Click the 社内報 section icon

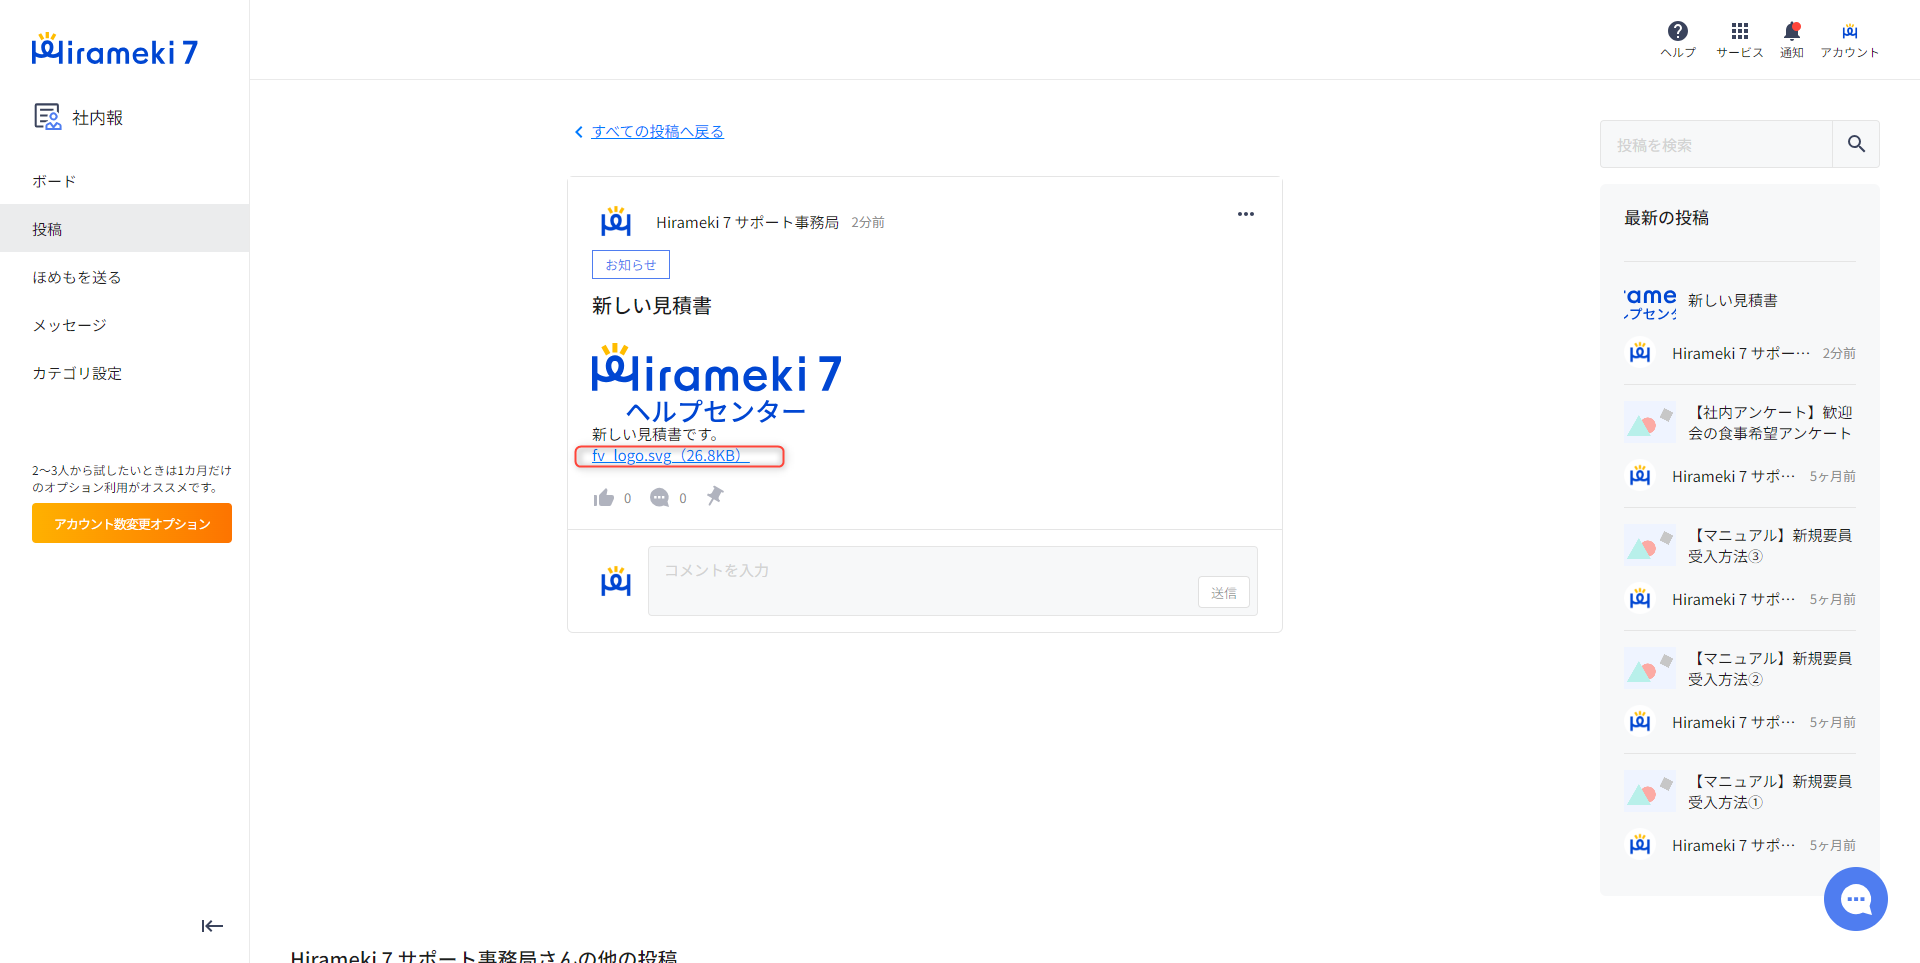point(47,117)
